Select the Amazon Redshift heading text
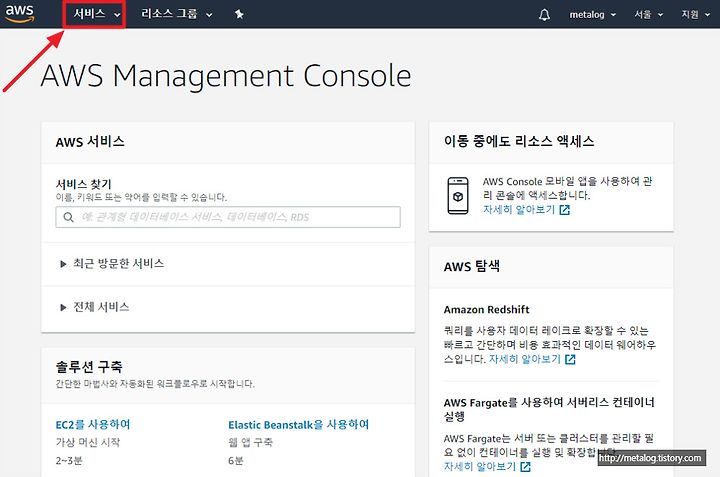The width and height of the screenshot is (720, 477). click(486, 310)
